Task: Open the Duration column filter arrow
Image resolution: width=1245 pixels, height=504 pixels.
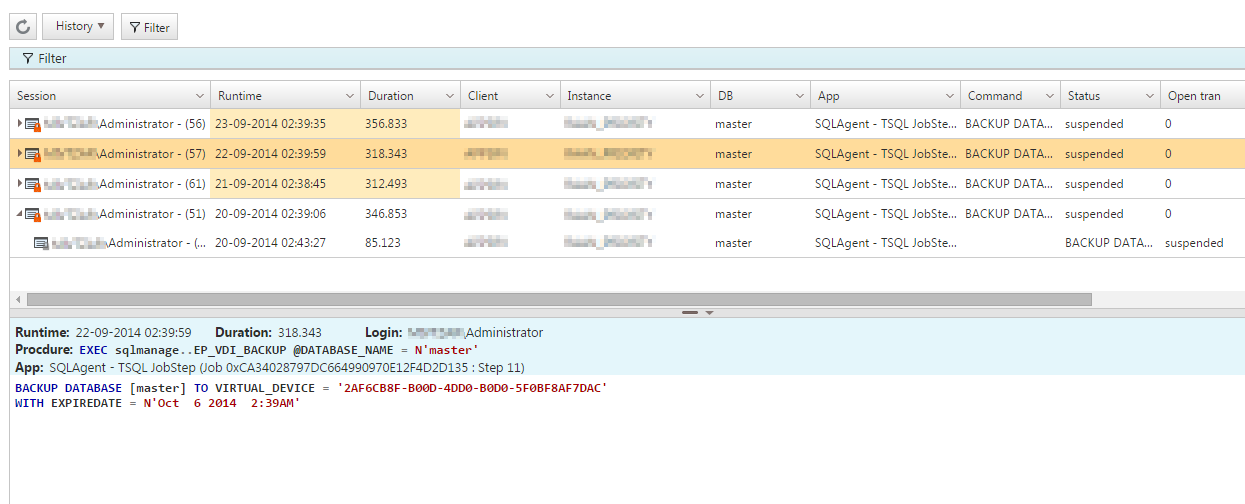Action: (449, 97)
